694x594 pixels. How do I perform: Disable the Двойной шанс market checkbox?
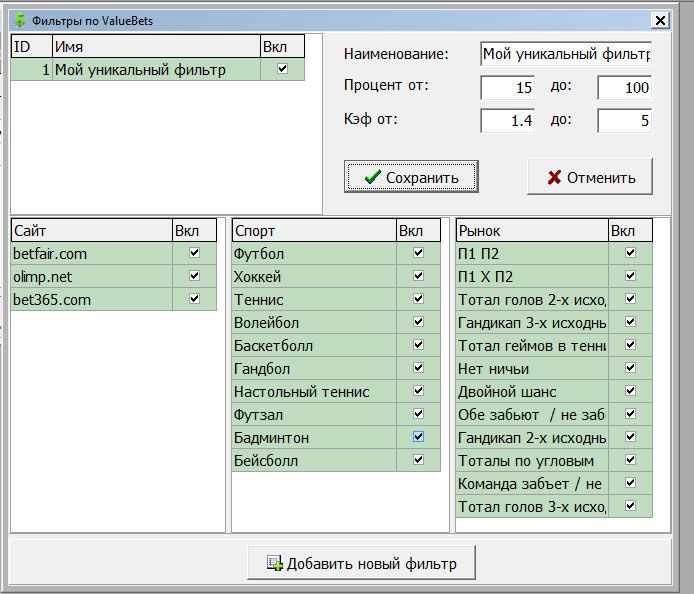pyautogui.click(x=630, y=391)
